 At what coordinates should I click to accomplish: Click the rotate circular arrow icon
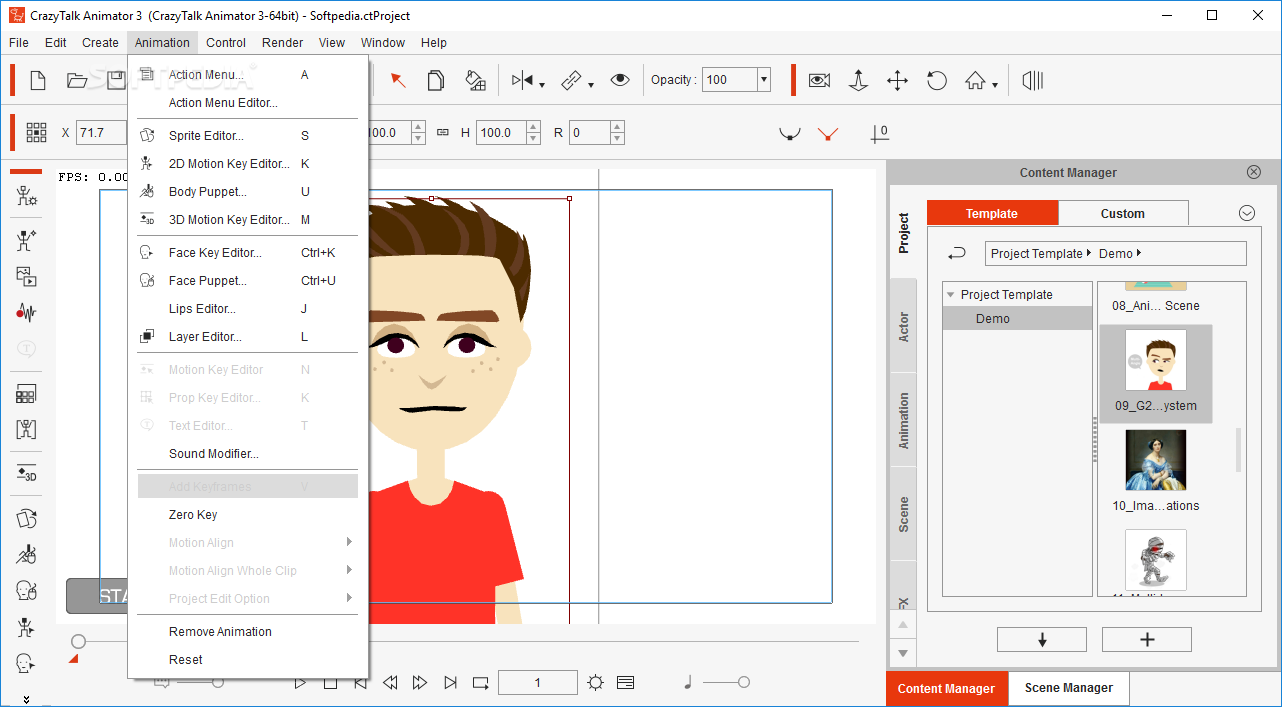pos(937,81)
